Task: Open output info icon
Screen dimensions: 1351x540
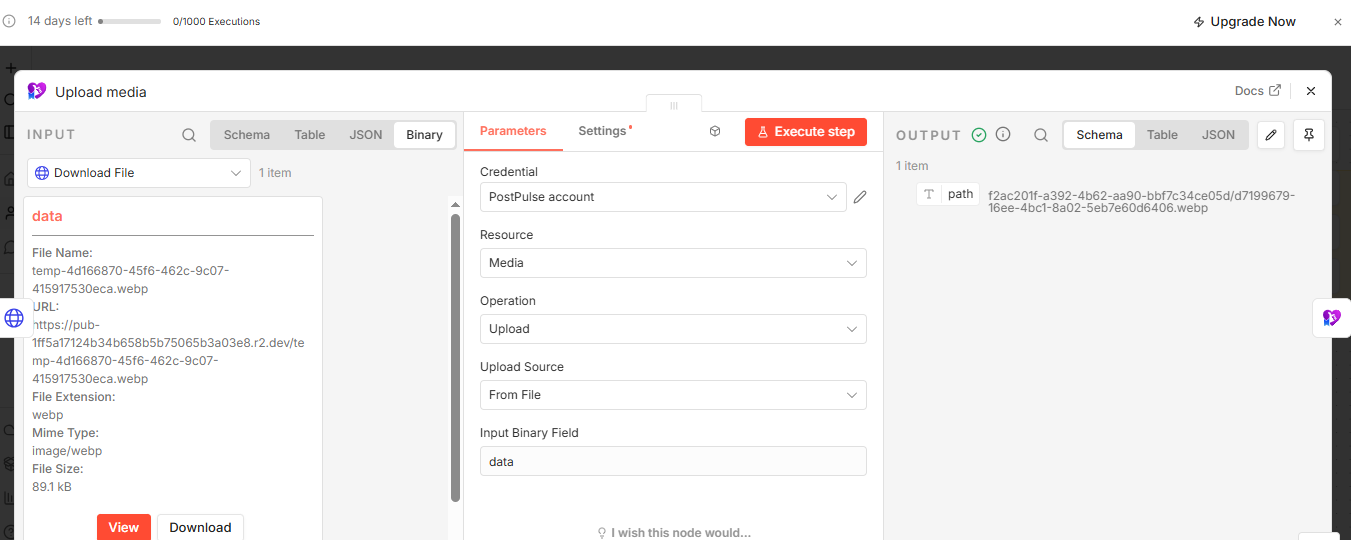Action: point(1003,135)
